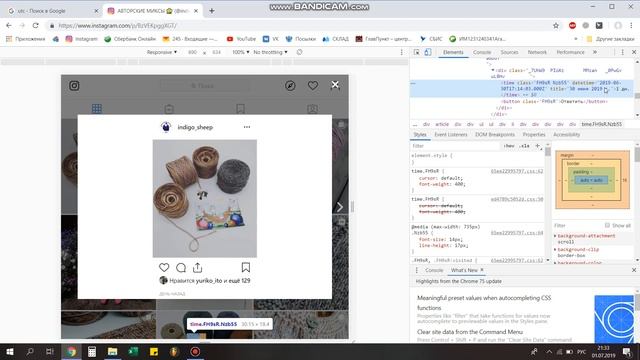This screenshot has height=360, width=640.
Task: Open the Excel taskbar icon
Action: (133, 351)
